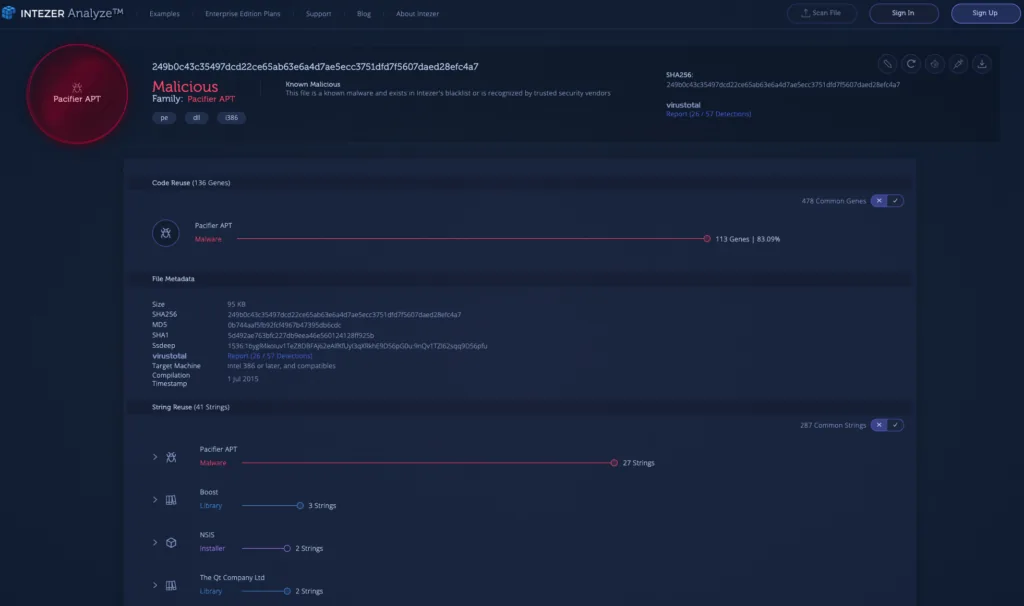Open About Intezer page
This screenshot has height=606, width=1024.
click(x=417, y=14)
